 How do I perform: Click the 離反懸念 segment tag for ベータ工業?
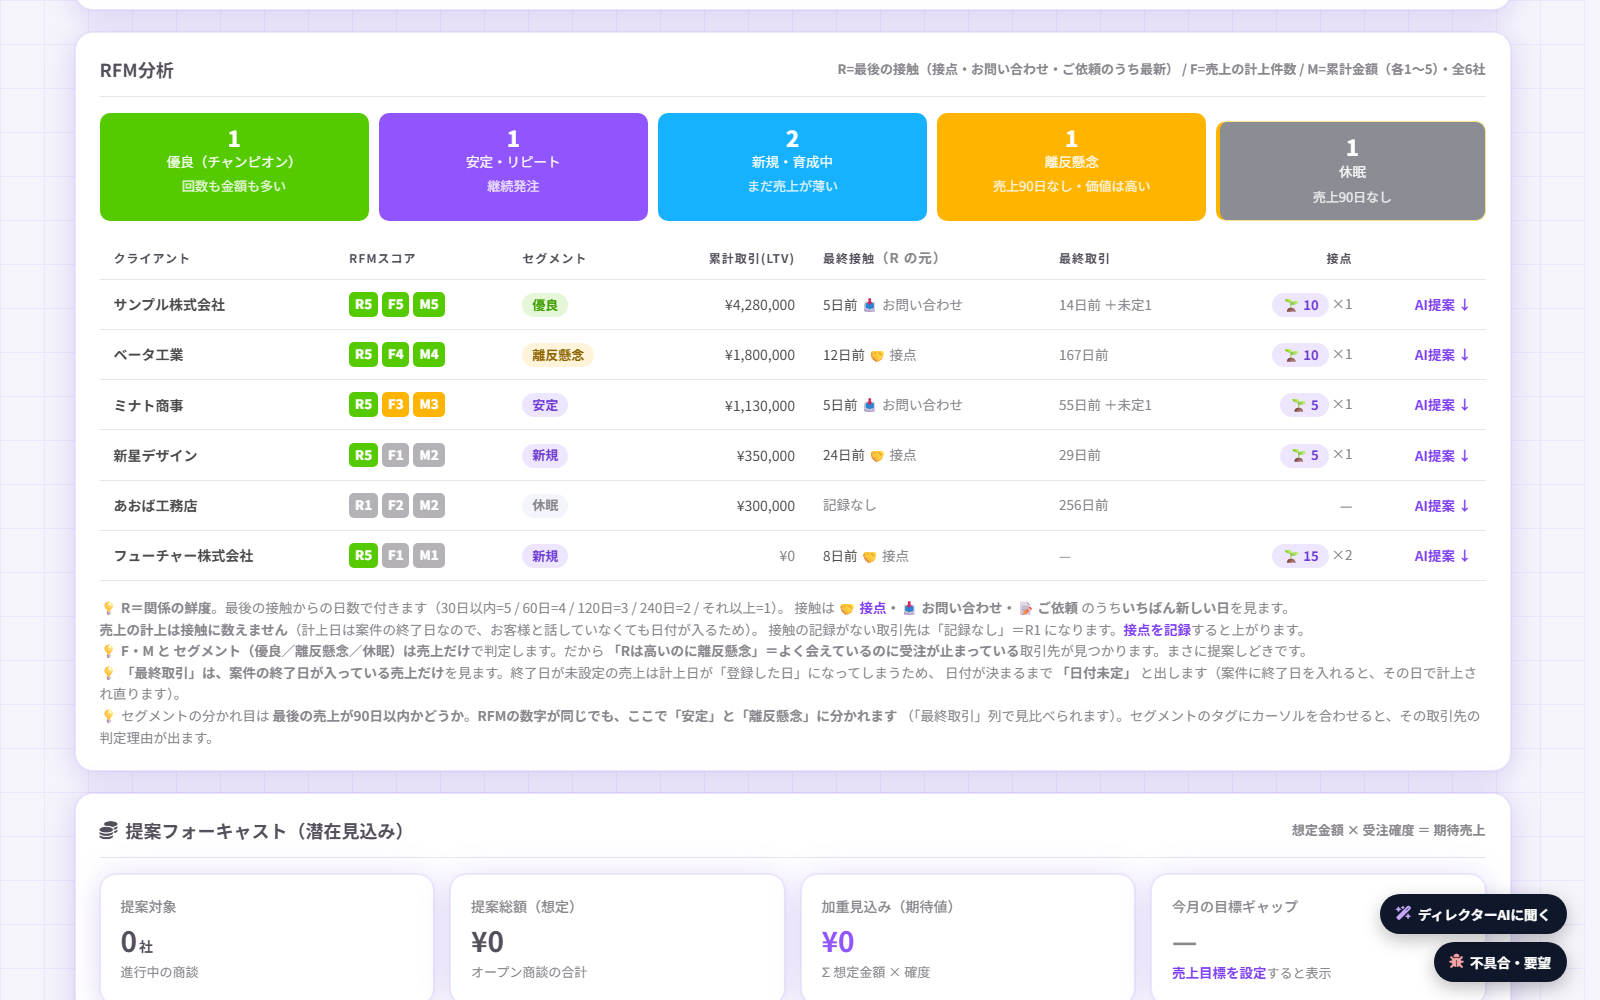558,355
